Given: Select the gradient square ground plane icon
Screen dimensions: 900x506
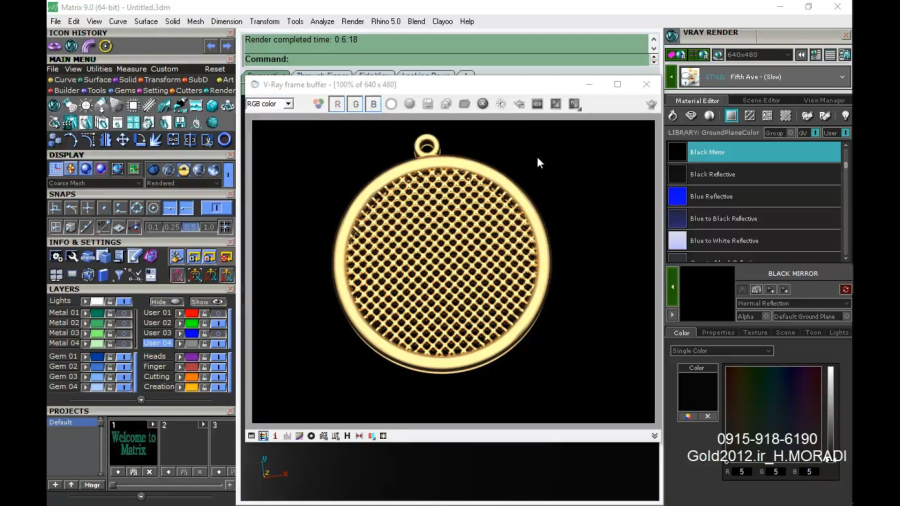Looking at the screenshot, I should click(731, 116).
